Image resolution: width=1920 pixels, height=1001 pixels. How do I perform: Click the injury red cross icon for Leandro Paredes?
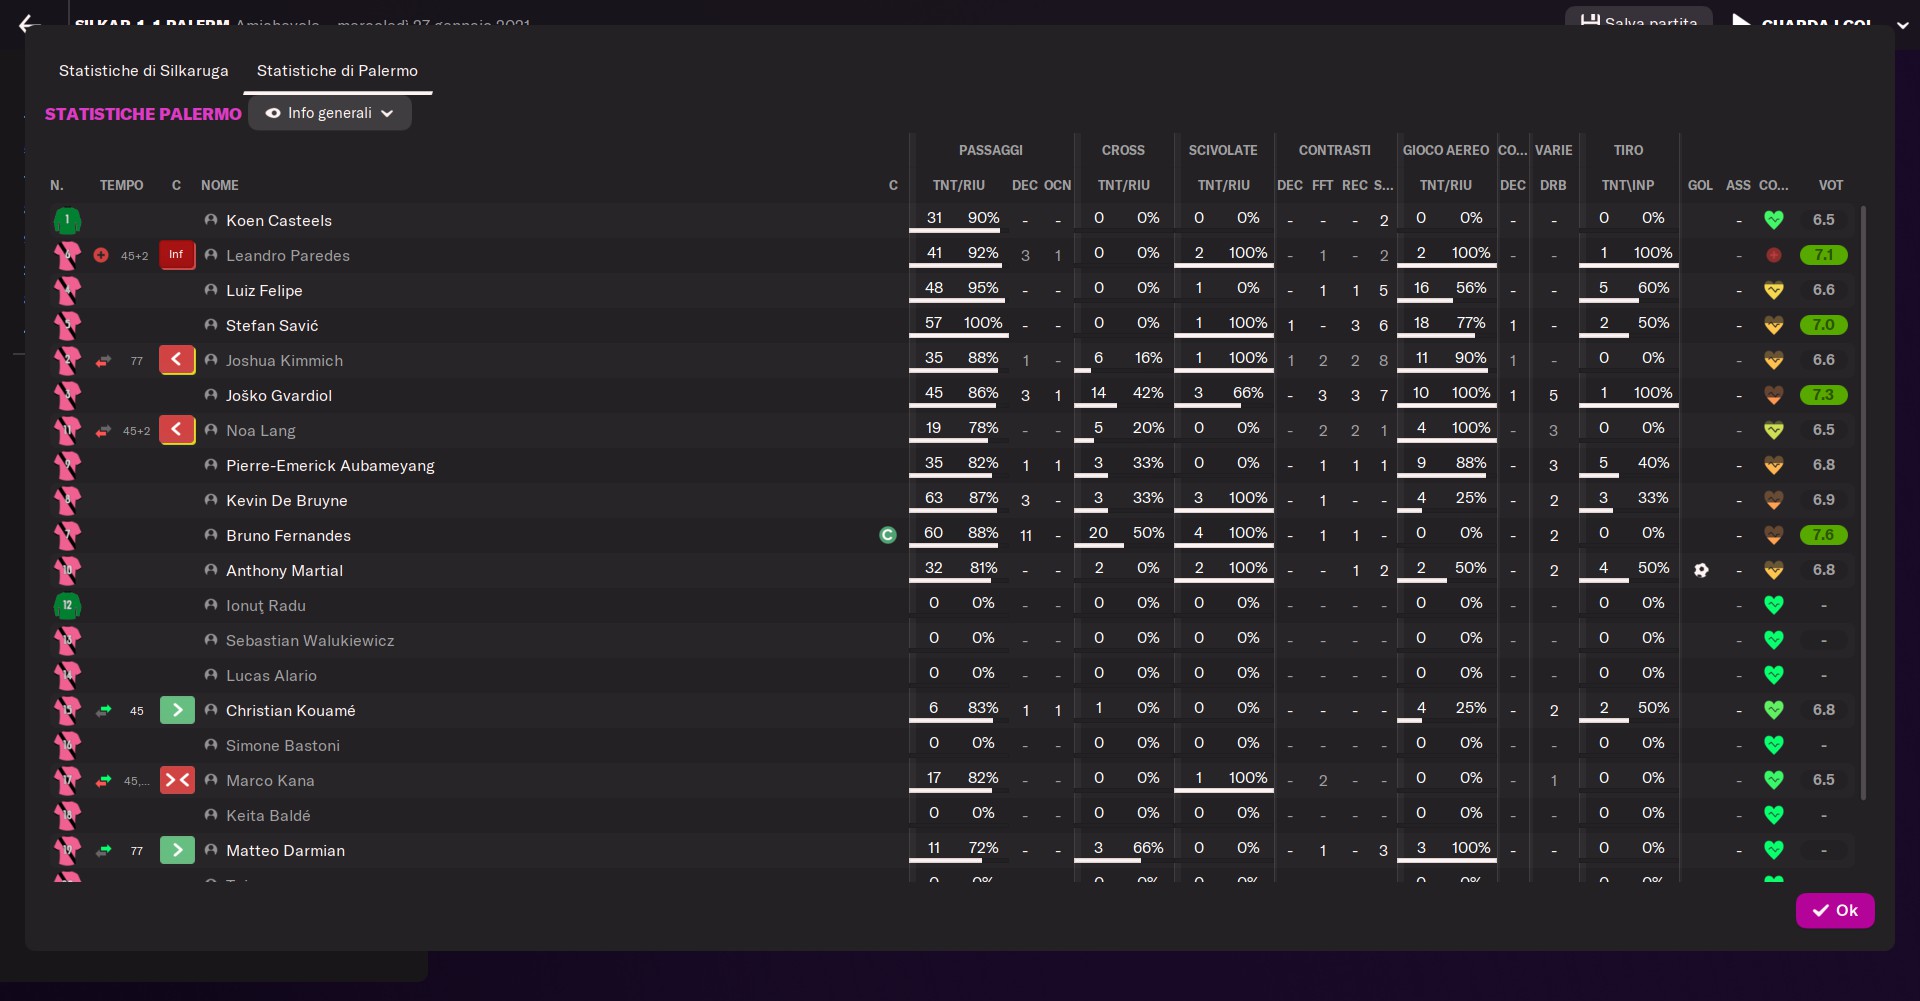click(101, 255)
